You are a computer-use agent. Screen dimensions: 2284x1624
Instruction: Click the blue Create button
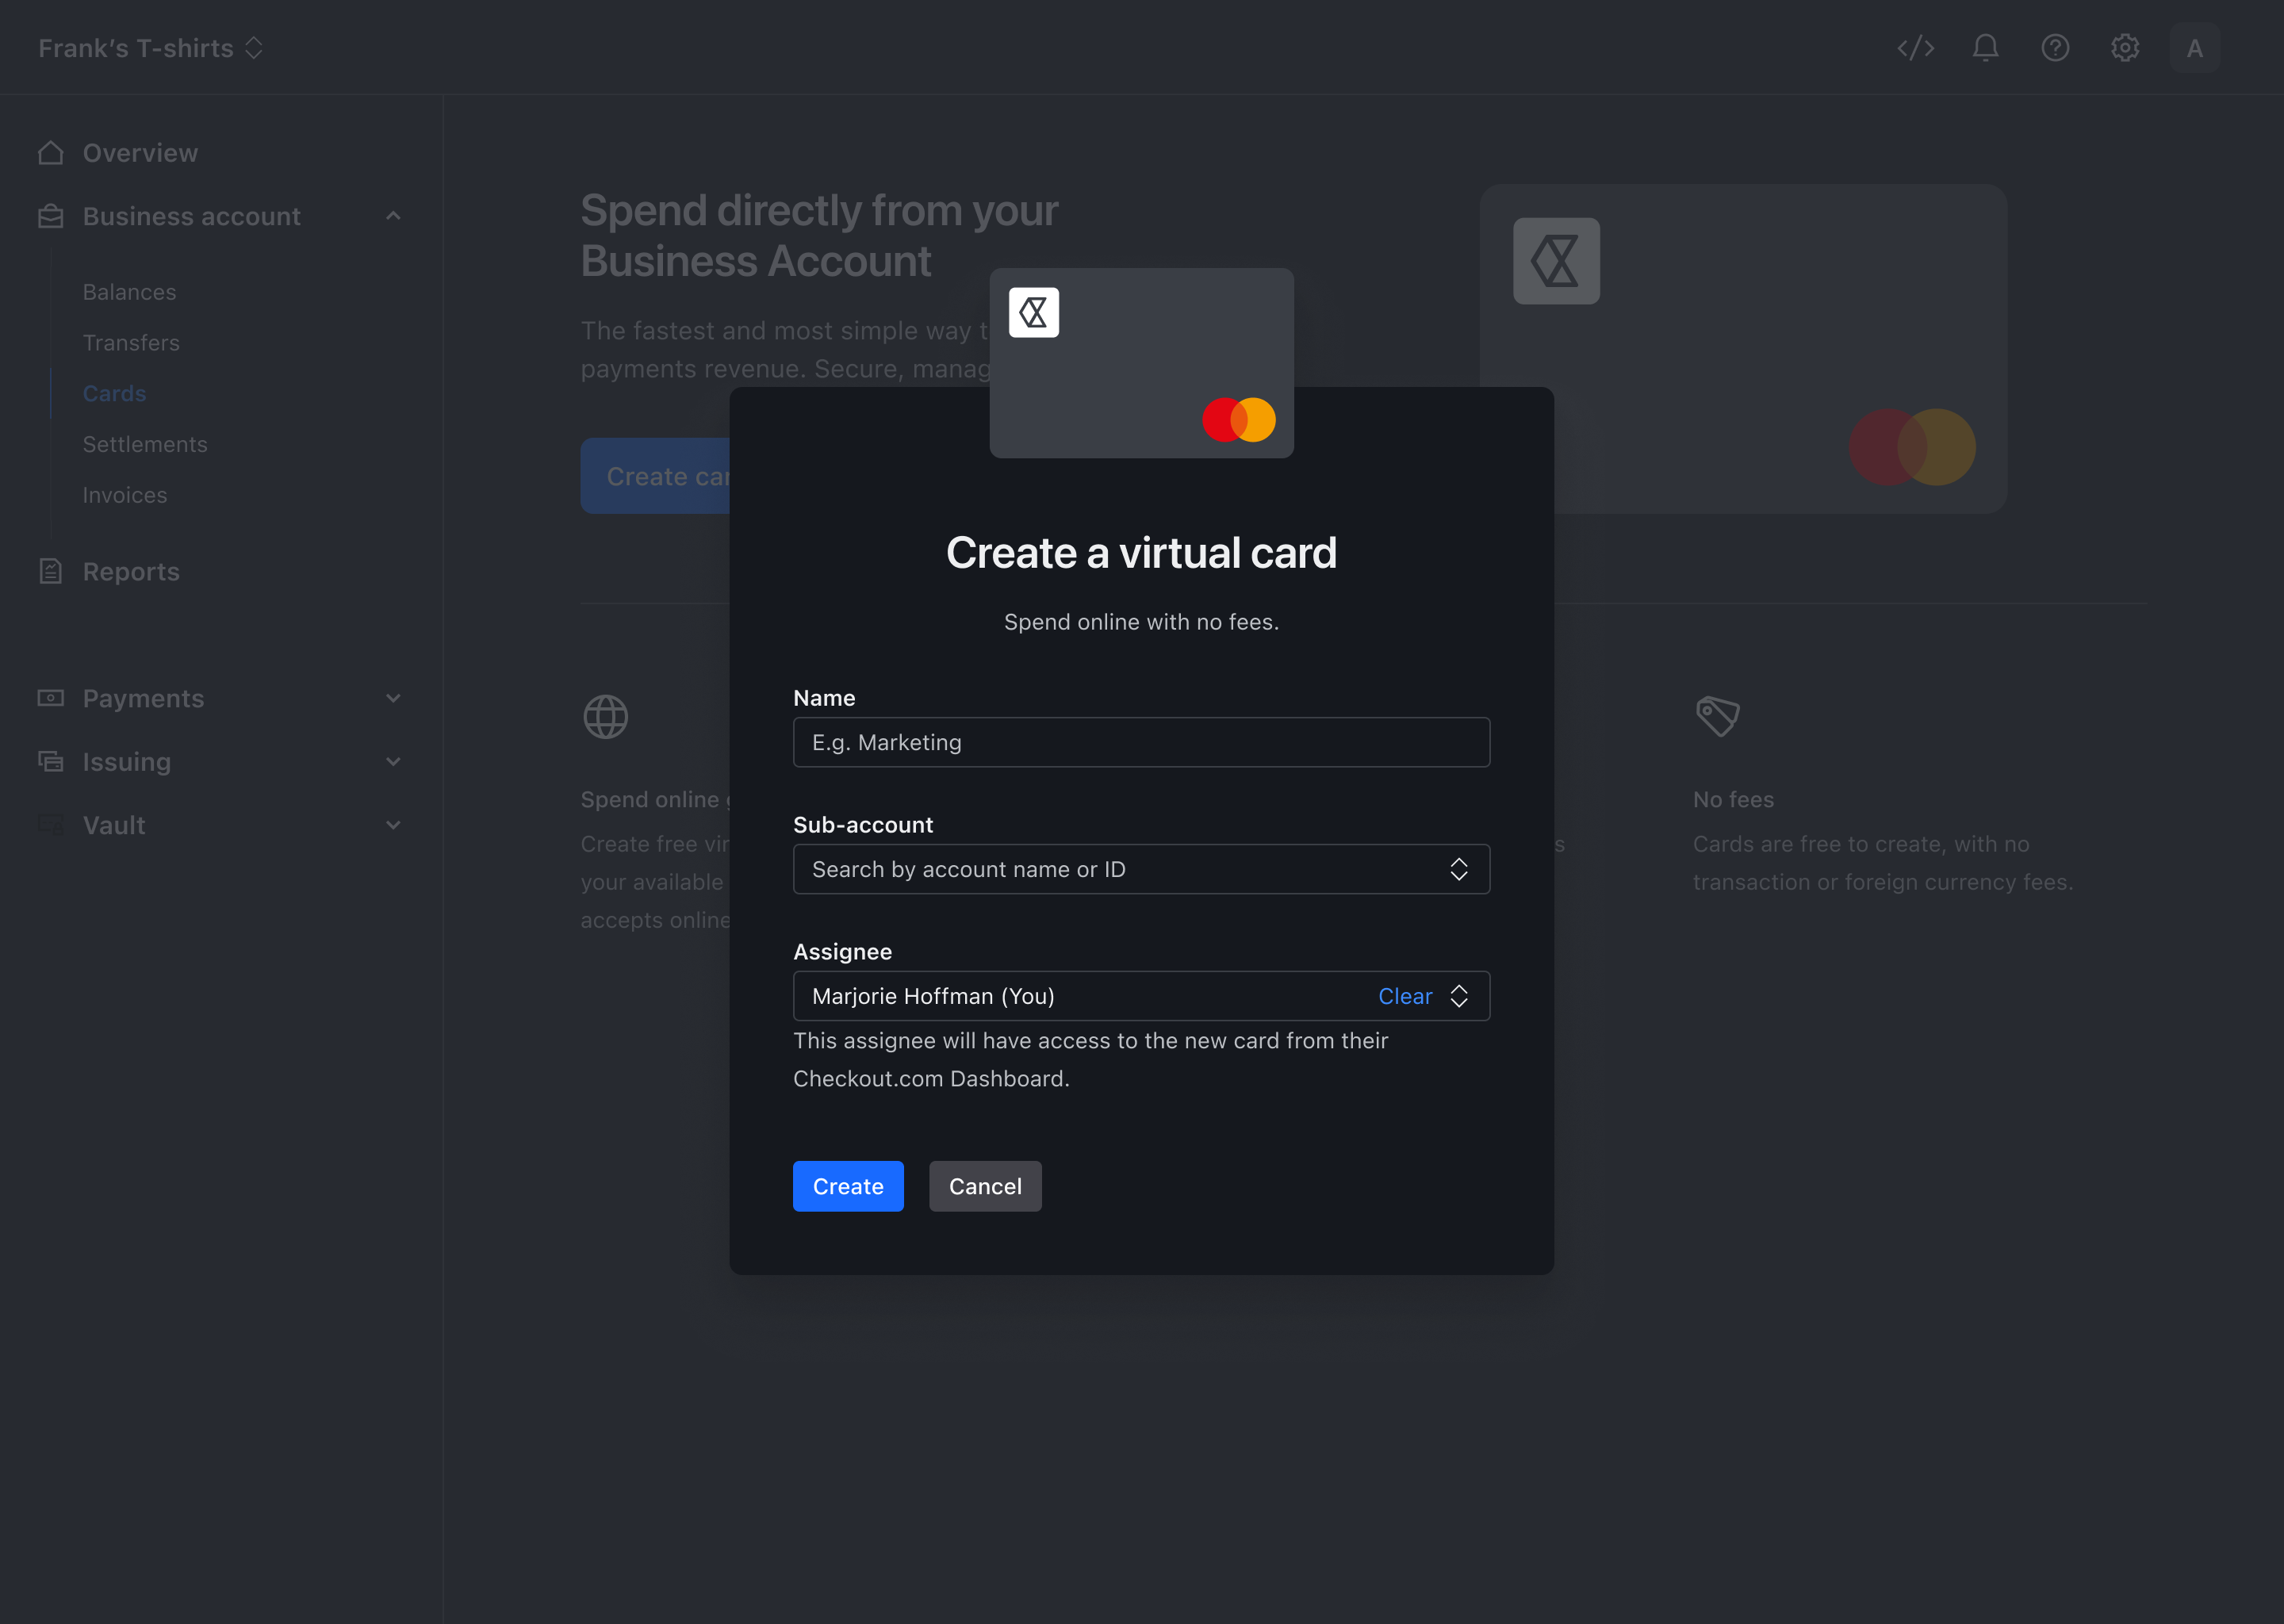[848, 1186]
